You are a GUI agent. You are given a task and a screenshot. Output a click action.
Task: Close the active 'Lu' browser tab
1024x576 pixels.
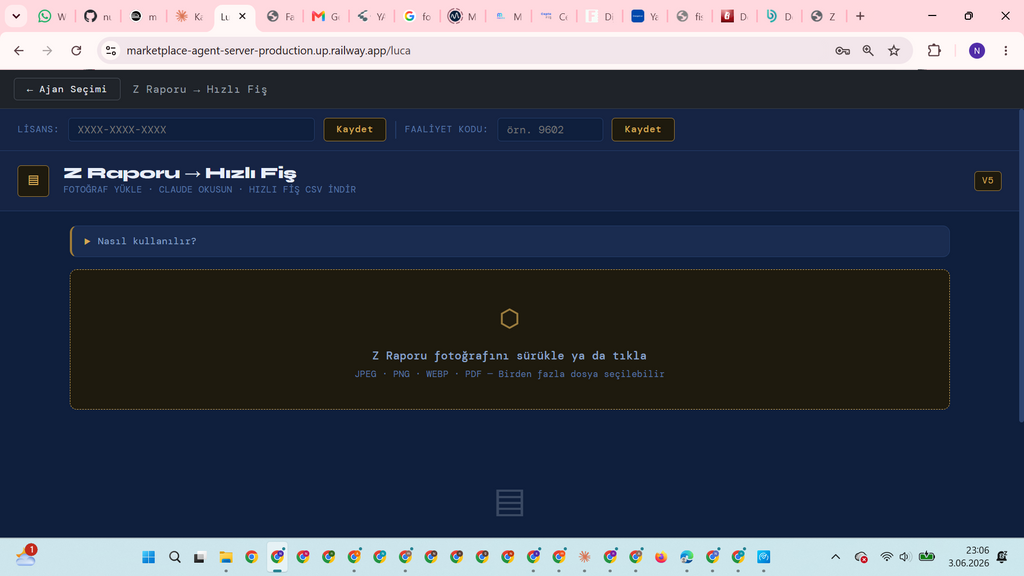point(242,16)
